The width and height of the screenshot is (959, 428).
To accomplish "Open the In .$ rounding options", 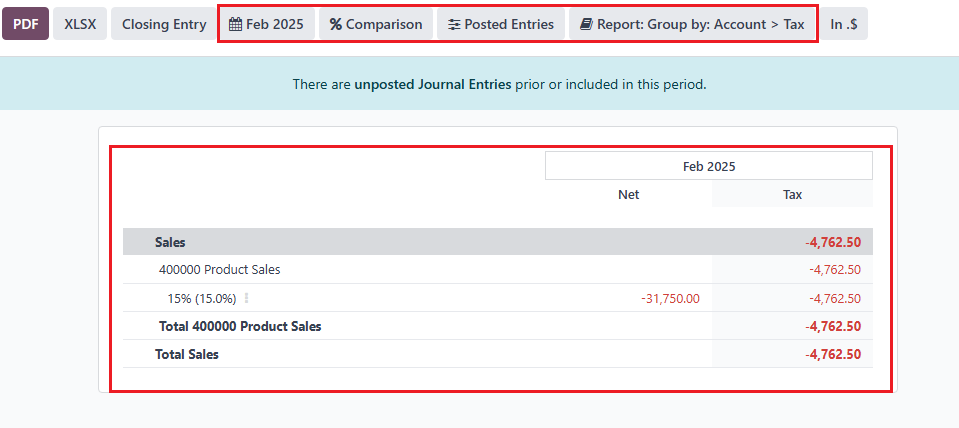I will pos(843,24).
